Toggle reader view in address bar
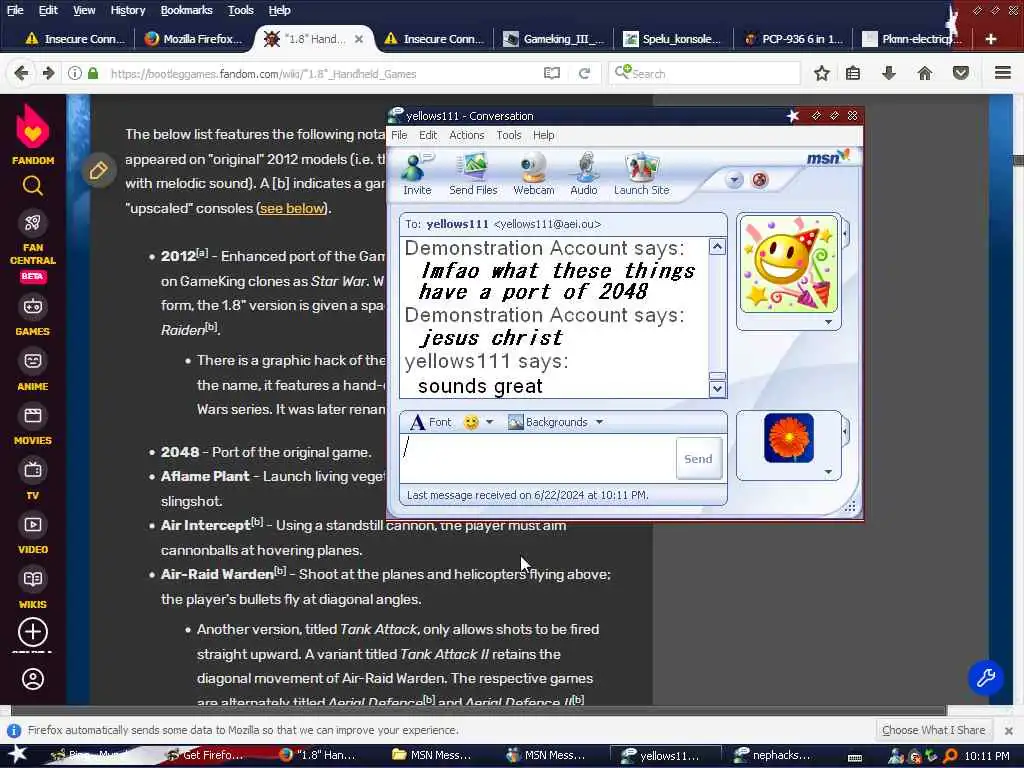 pos(552,73)
